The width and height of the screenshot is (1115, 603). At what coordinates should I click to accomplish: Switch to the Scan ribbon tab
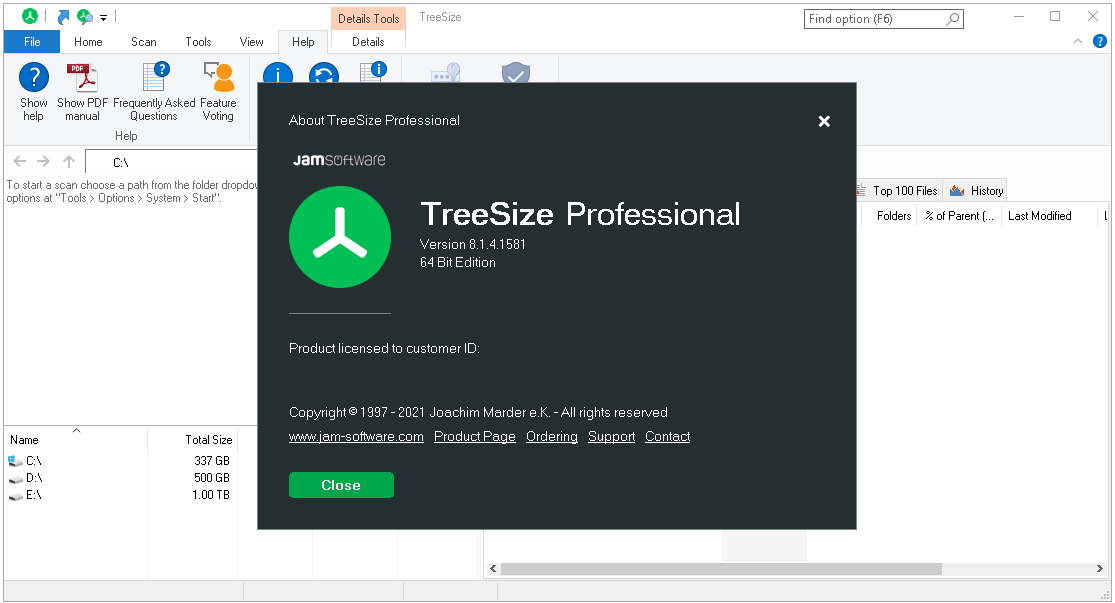point(144,42)
